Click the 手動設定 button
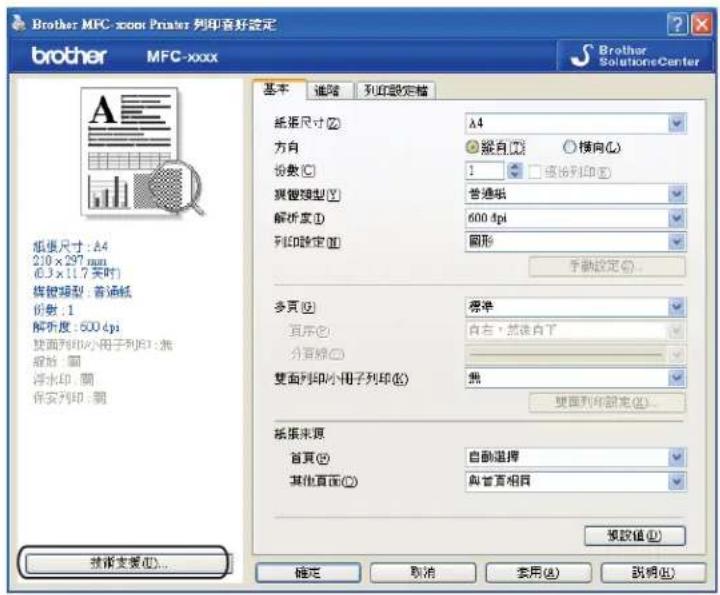 pos(607,266)
